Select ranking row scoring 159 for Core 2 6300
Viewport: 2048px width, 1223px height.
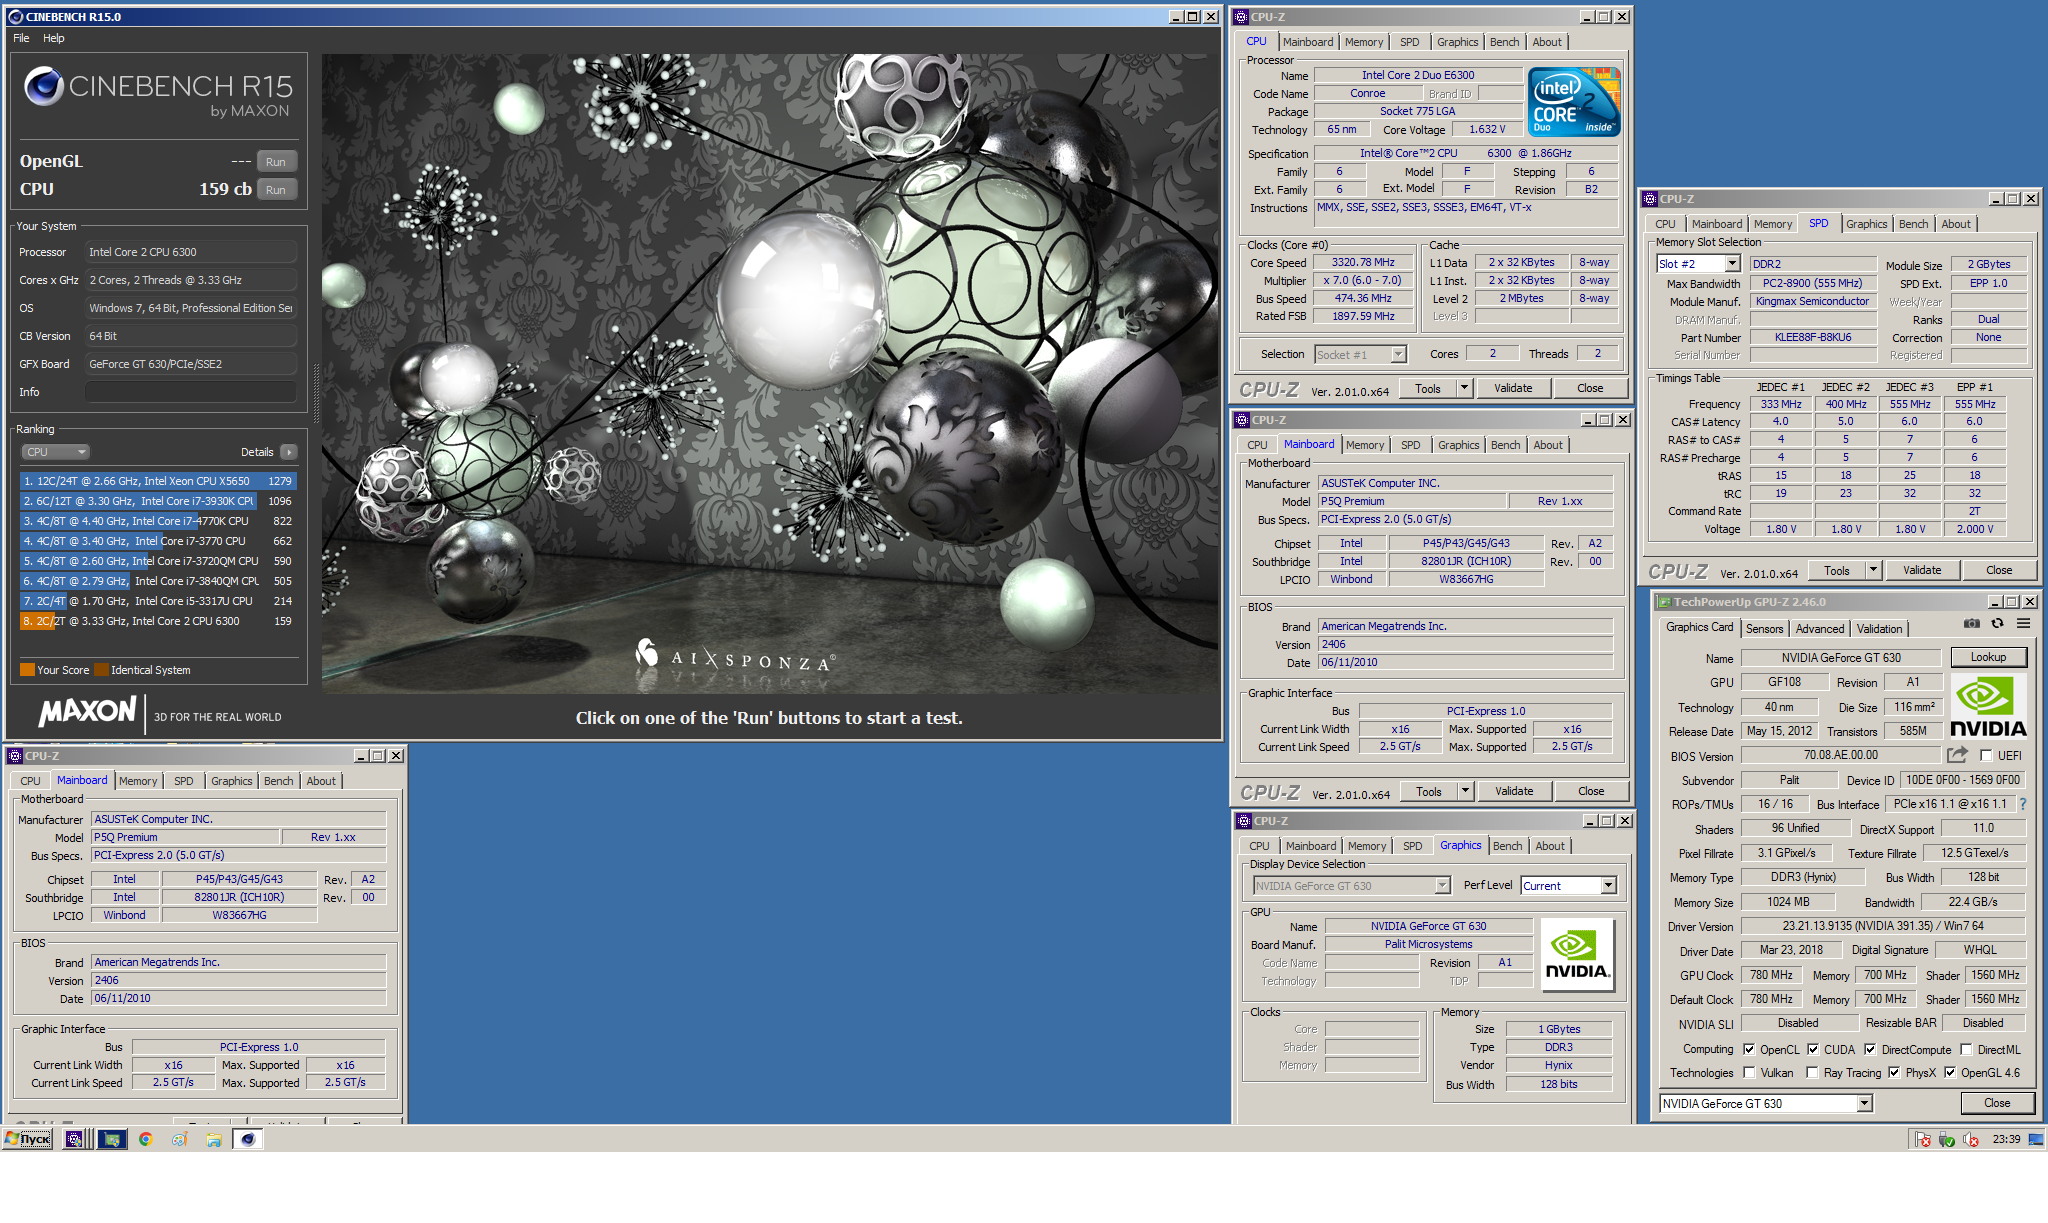(157, 621)
